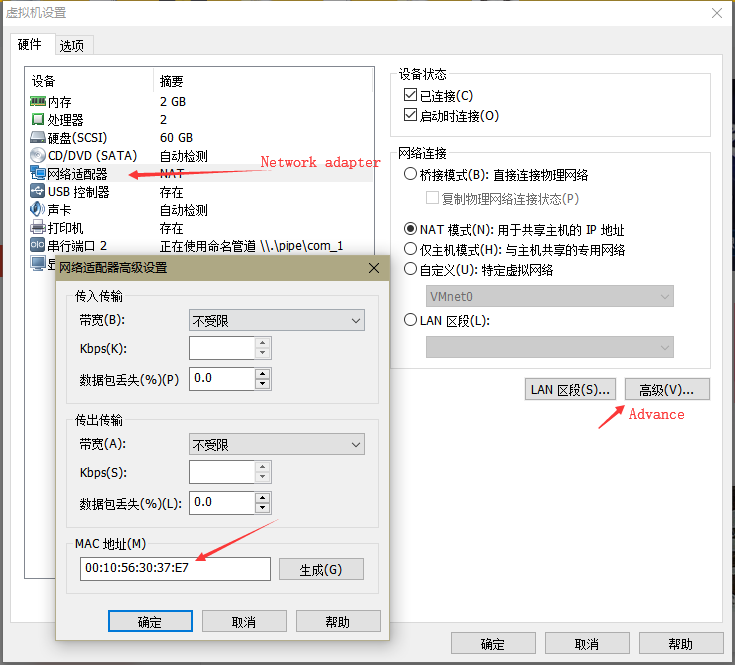The height and width of the screenshot is (665, 735).
Task: Click 帮助 in 虚拟机设置 window
Action: tap(681, 643)
